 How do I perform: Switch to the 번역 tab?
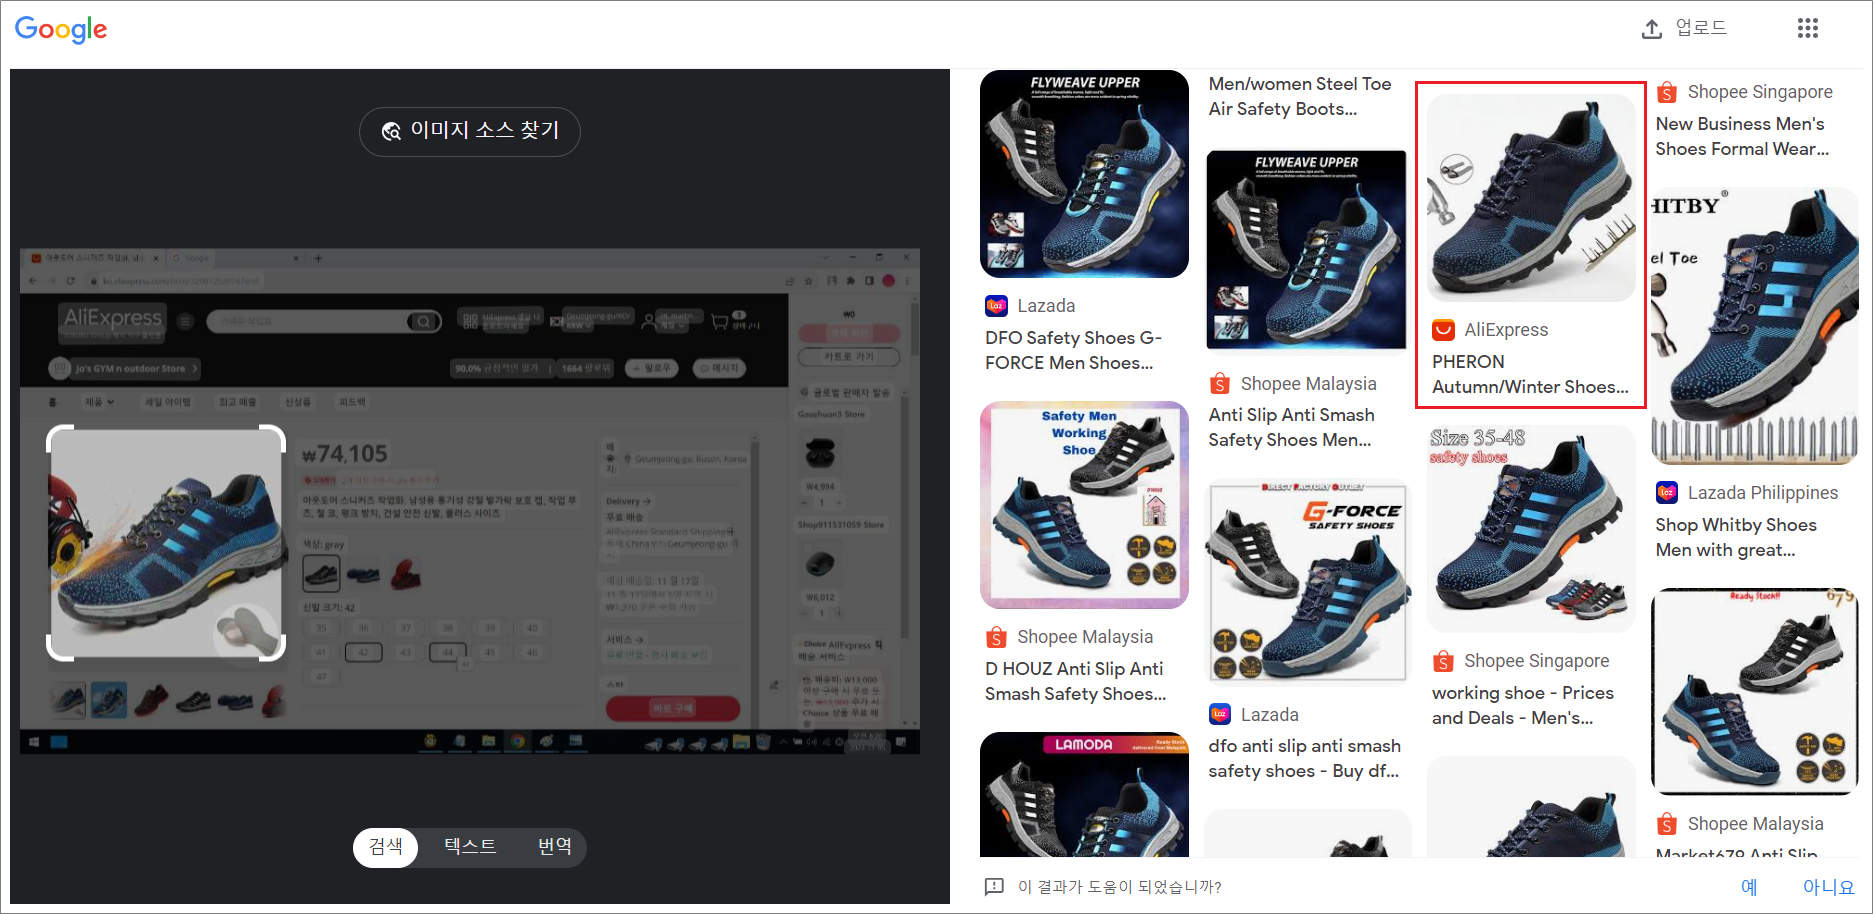(x=555, y=847)
